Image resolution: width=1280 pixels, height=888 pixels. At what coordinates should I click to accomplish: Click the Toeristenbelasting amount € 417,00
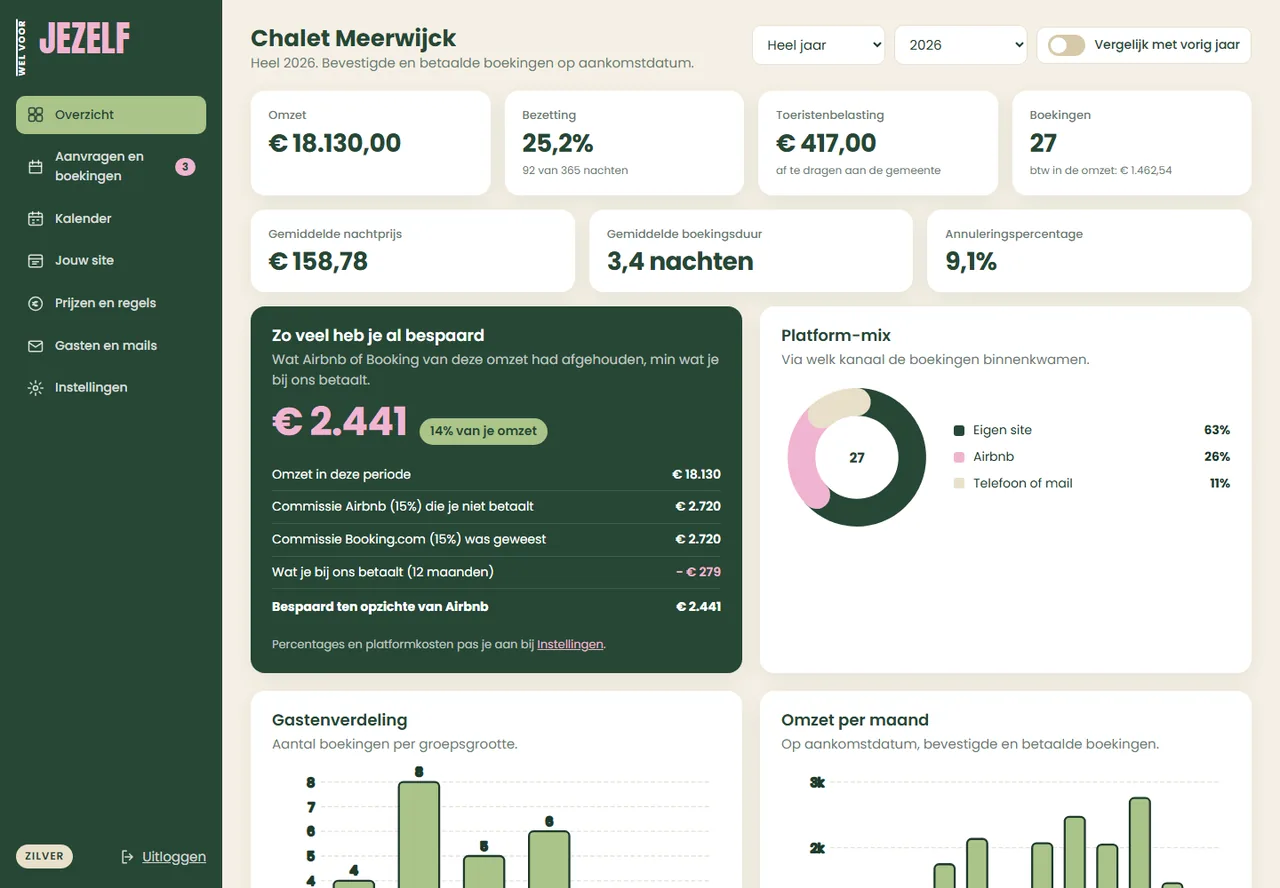click(x=826, y=143)
